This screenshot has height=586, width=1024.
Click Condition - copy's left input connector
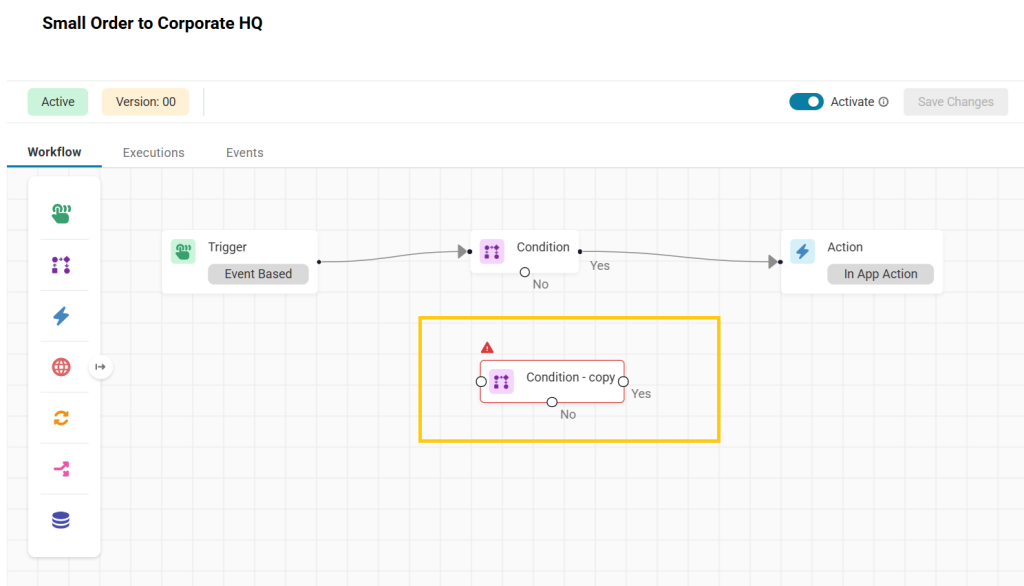(x=481, y=382)
